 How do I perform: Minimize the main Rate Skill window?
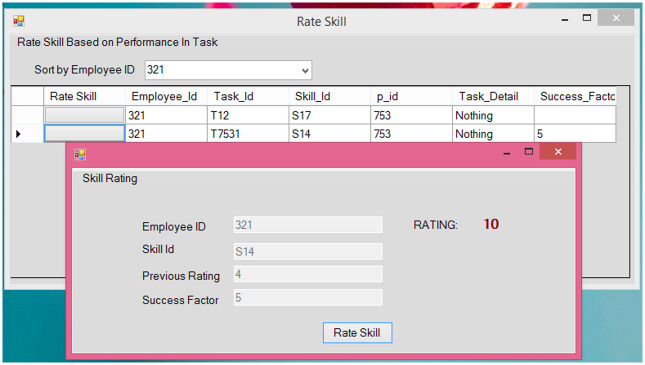tap(564, 19)
